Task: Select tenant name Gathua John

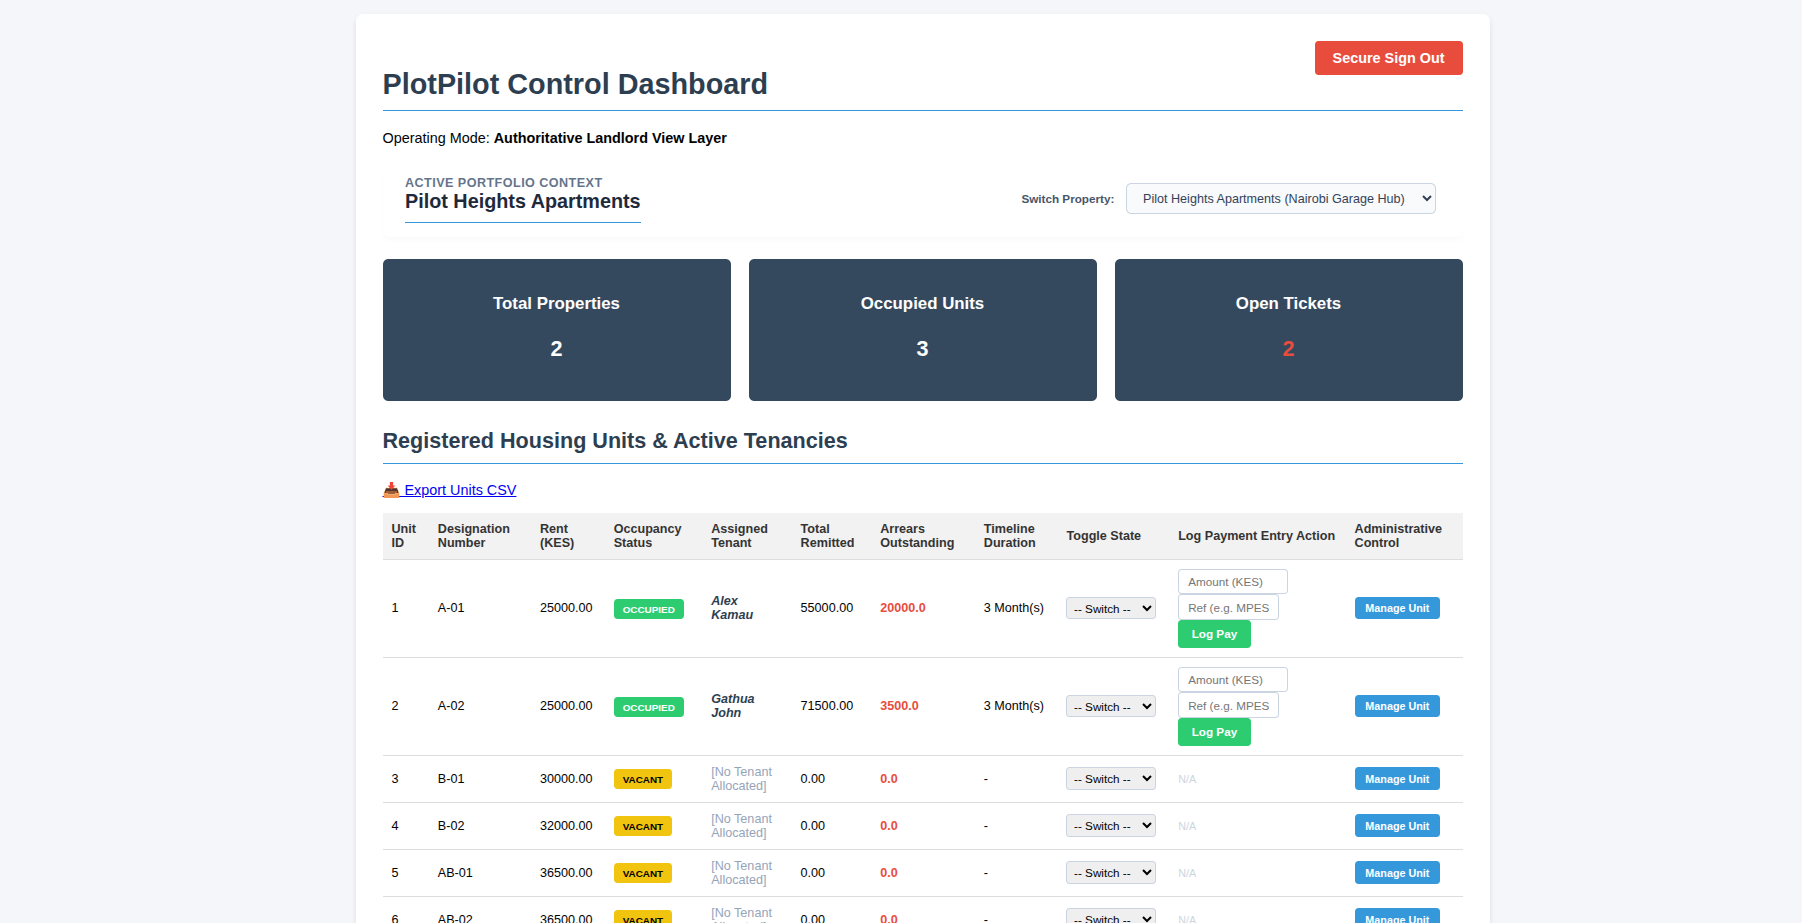Action: (733, 706)
